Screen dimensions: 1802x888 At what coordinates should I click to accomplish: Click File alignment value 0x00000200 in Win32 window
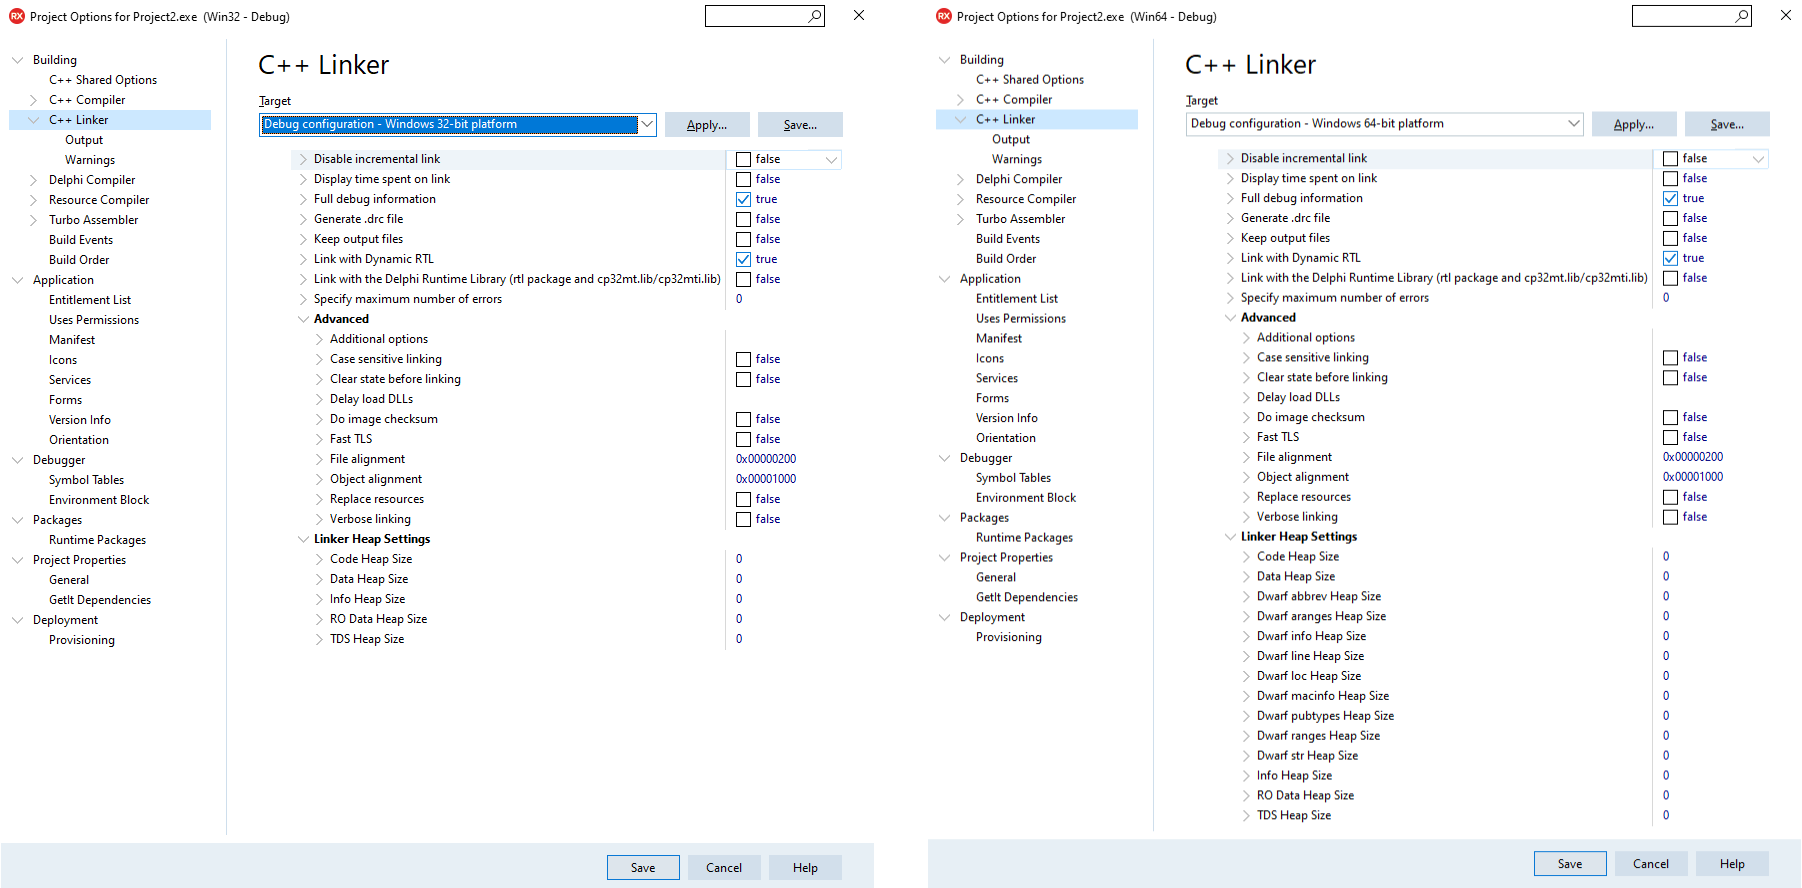tap(766, 459)
